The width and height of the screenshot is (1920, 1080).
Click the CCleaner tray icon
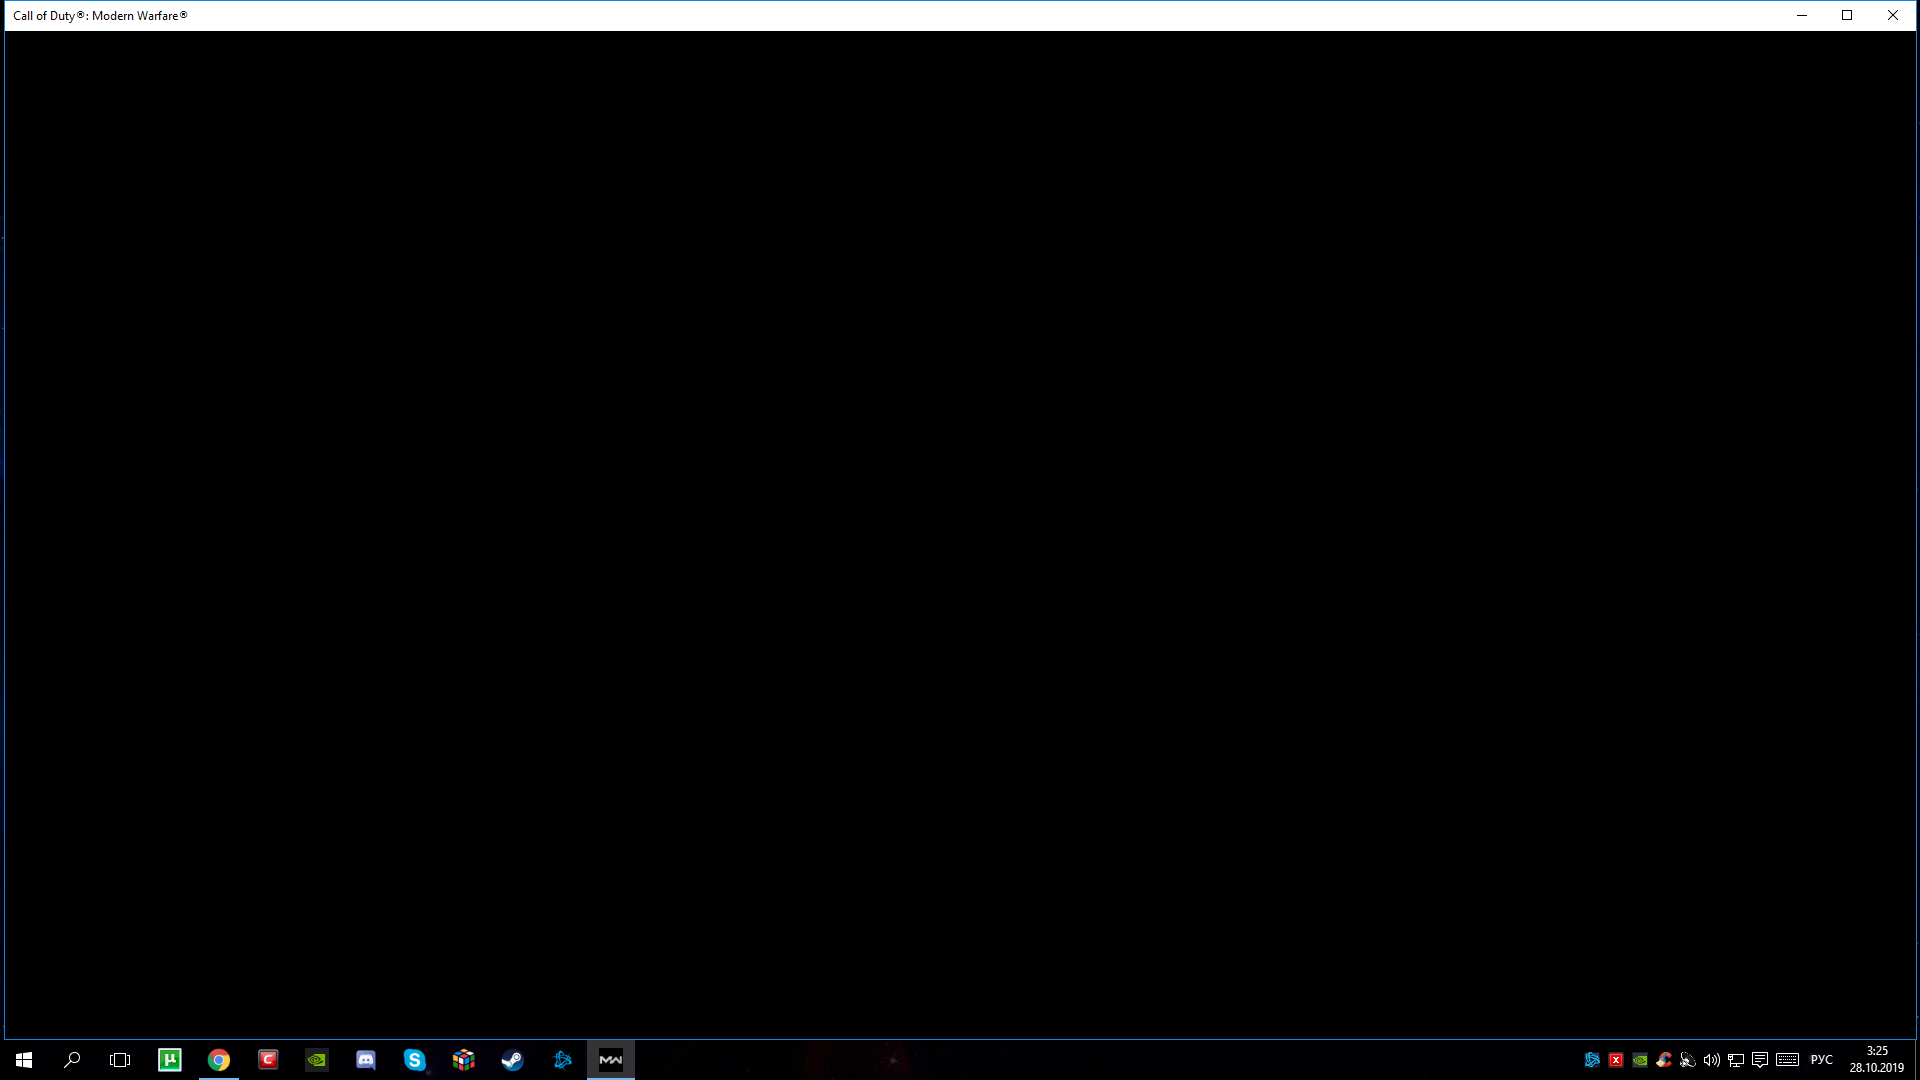pos(1664,1060)
